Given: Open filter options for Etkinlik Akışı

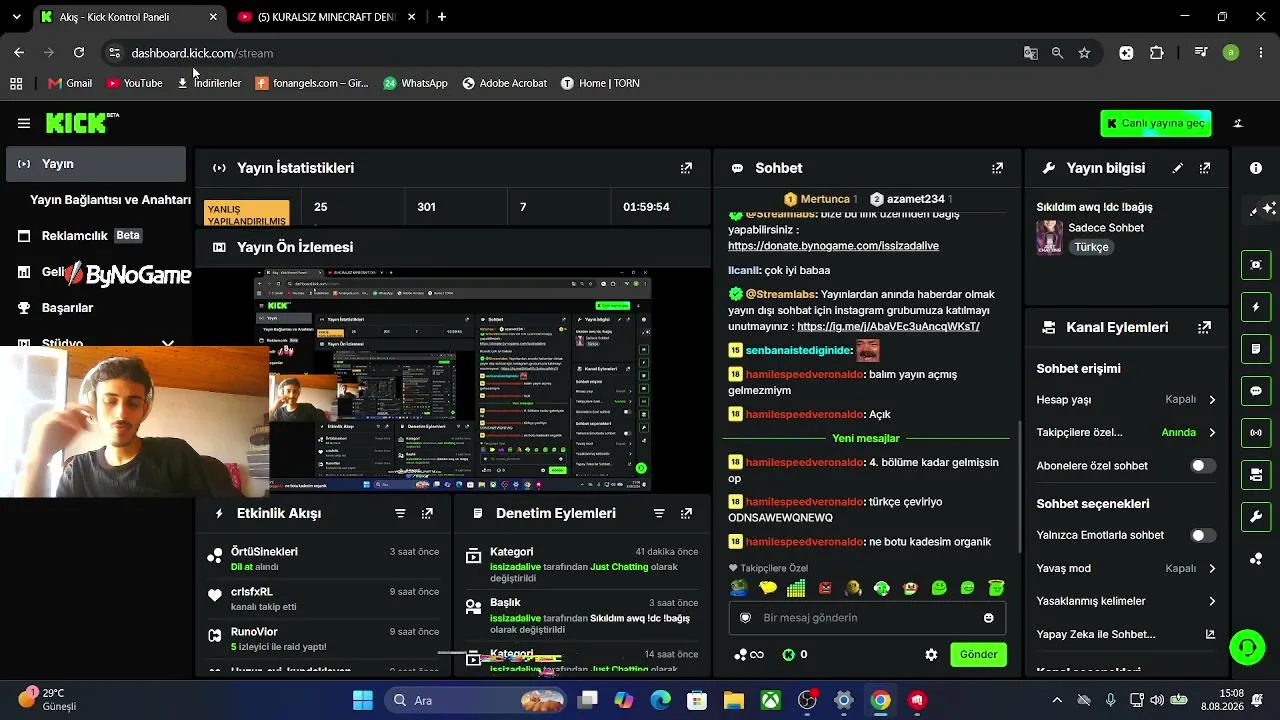Looking at the screenshot, I should [400, 513].
